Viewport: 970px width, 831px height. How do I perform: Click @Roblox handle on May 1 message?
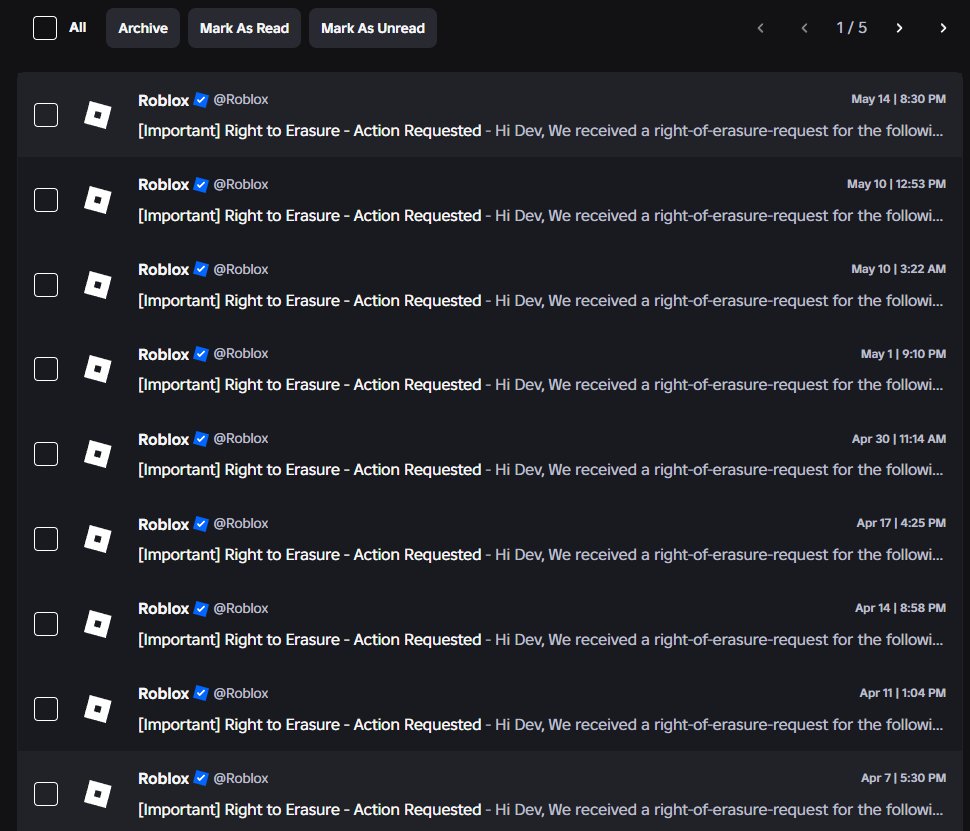point(241,353)
